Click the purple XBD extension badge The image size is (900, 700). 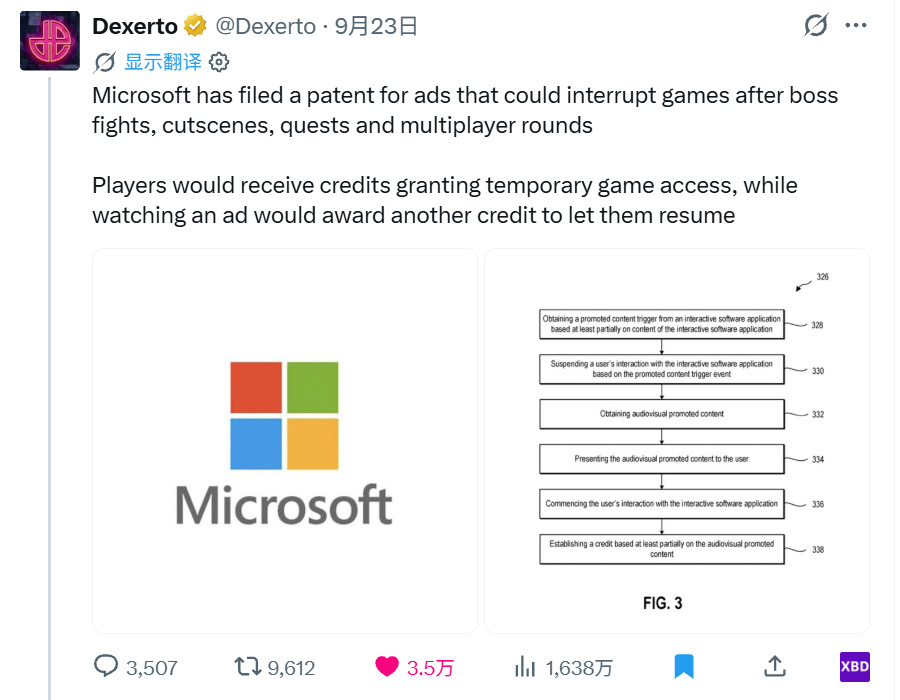[855, 667]
